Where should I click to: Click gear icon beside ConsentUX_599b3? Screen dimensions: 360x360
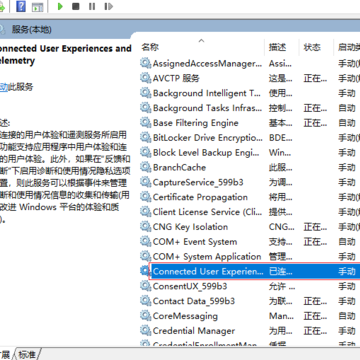(145, 286)
